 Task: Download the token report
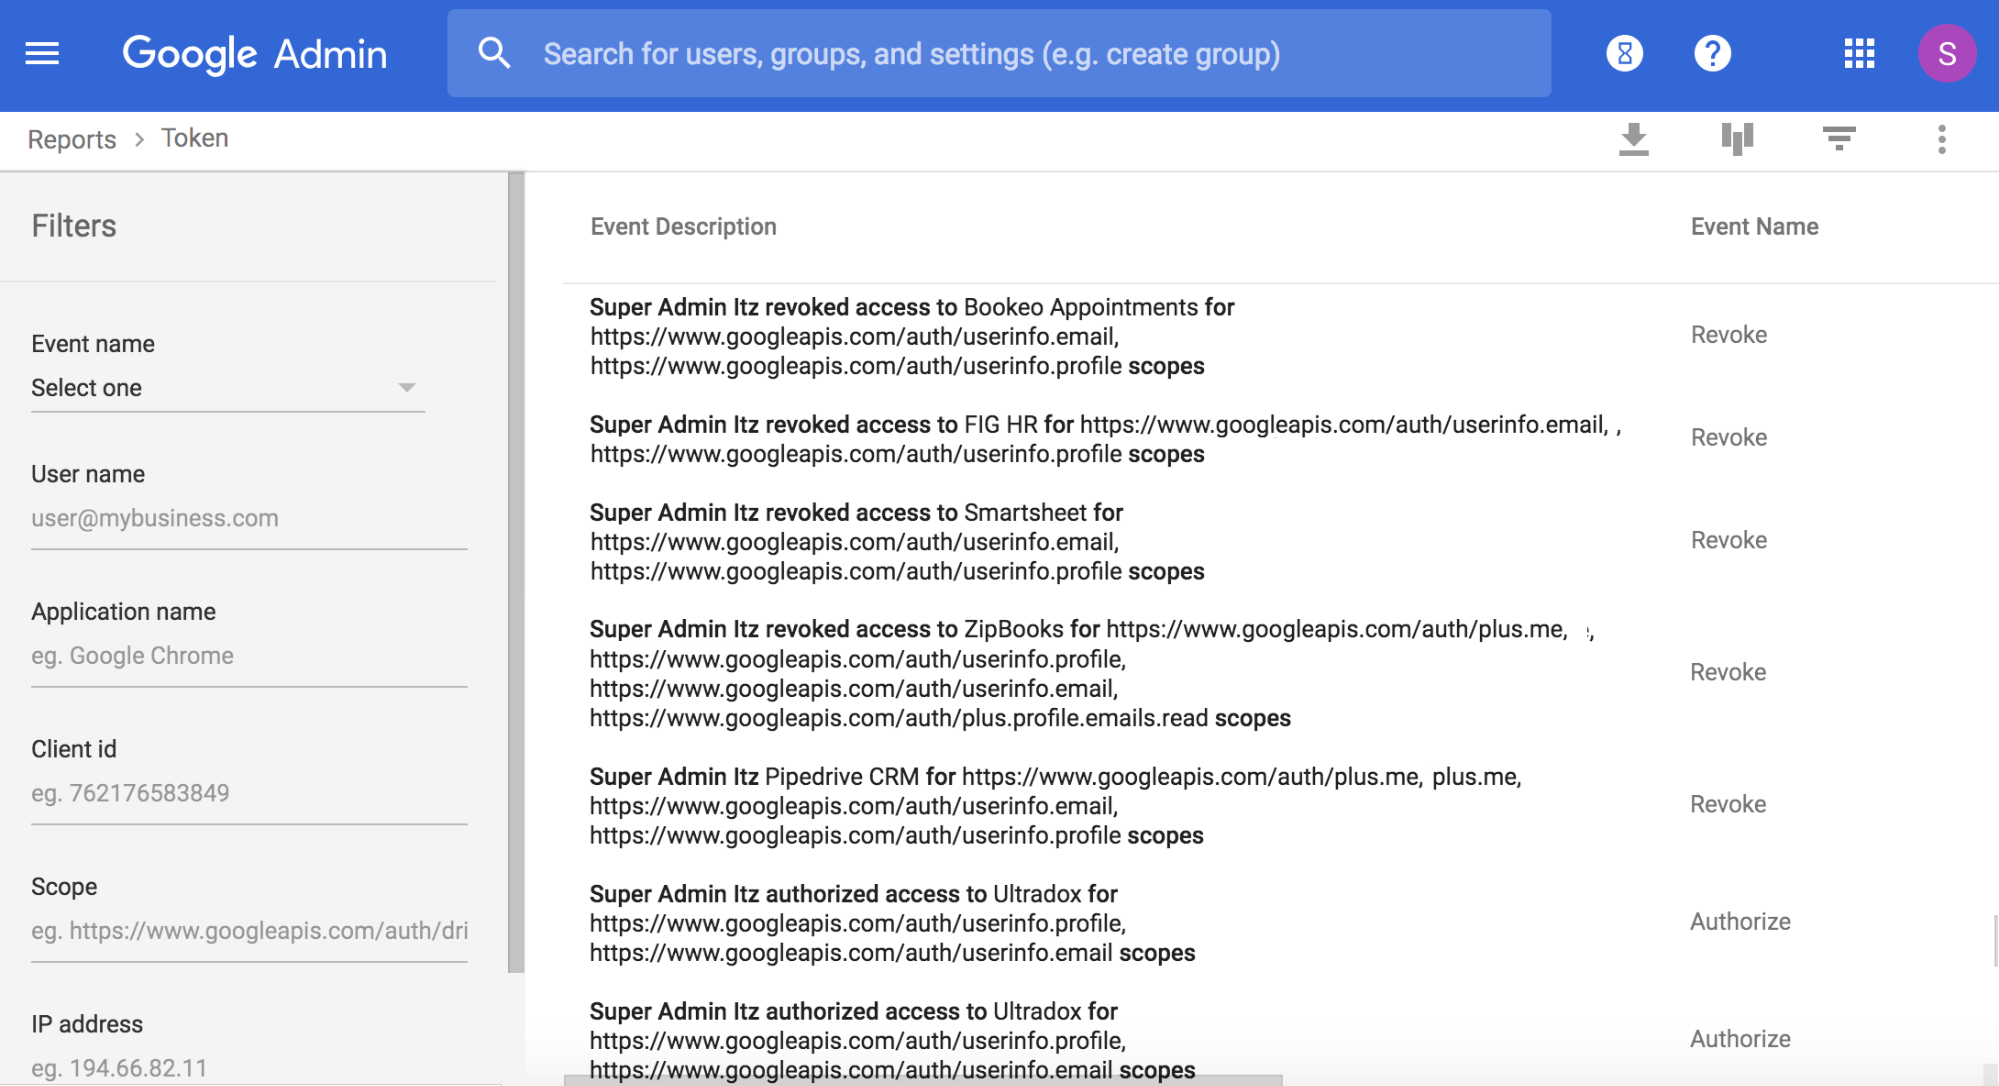(x=1634, y=139)
